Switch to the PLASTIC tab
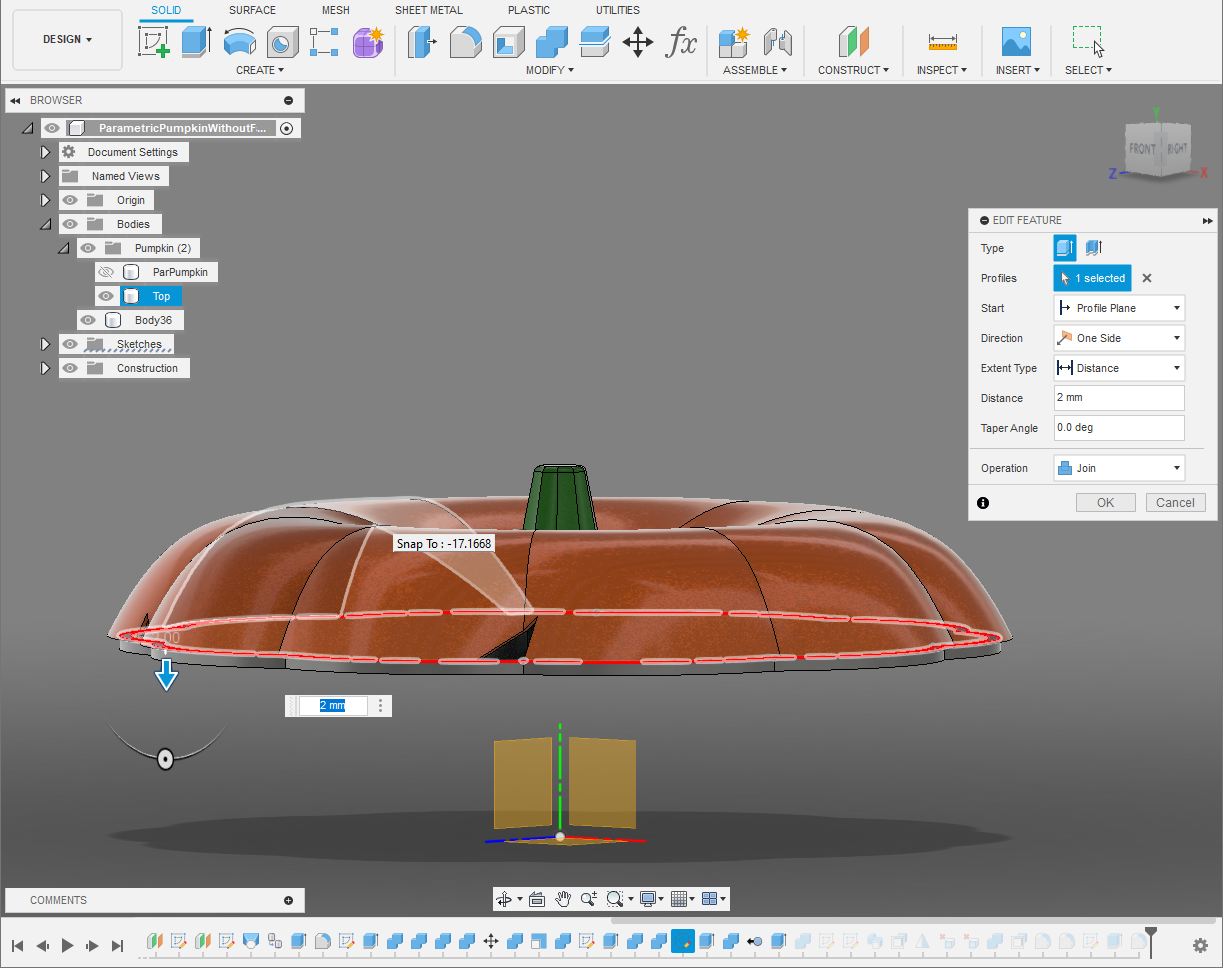 click(529, 10)
